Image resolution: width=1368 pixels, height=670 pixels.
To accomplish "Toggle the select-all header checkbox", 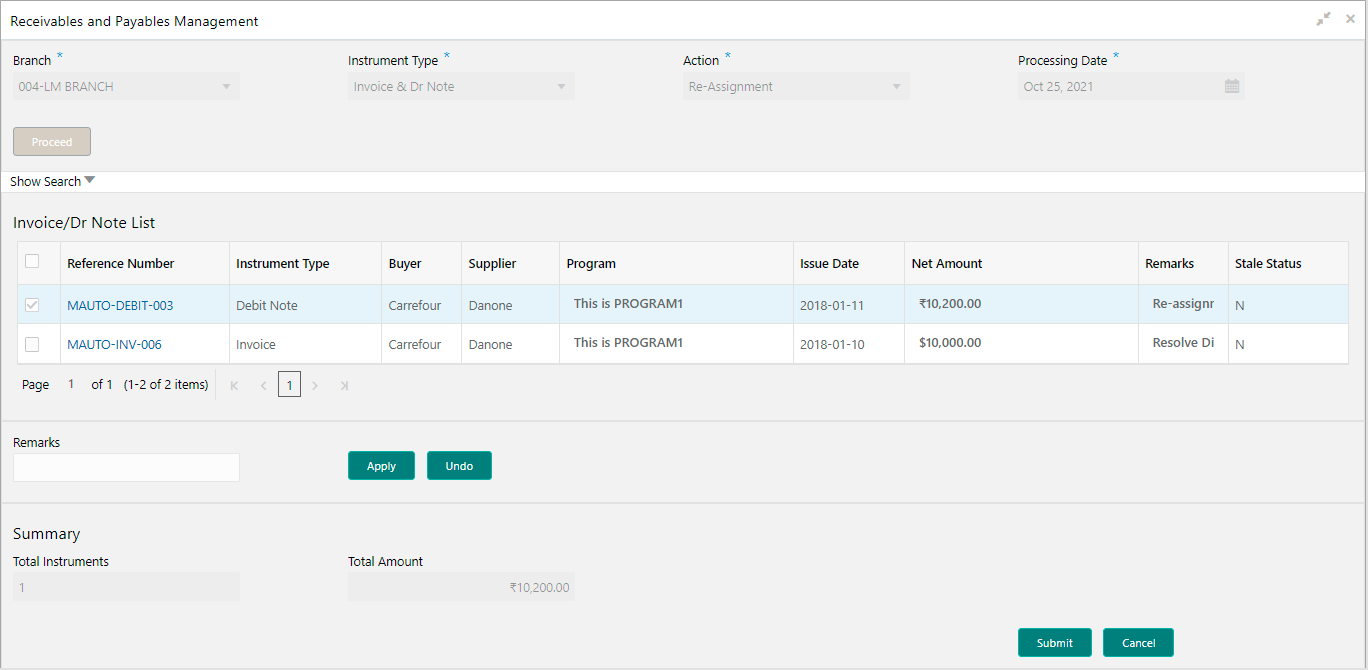I will pyautogui.click(x=32, y=262).
